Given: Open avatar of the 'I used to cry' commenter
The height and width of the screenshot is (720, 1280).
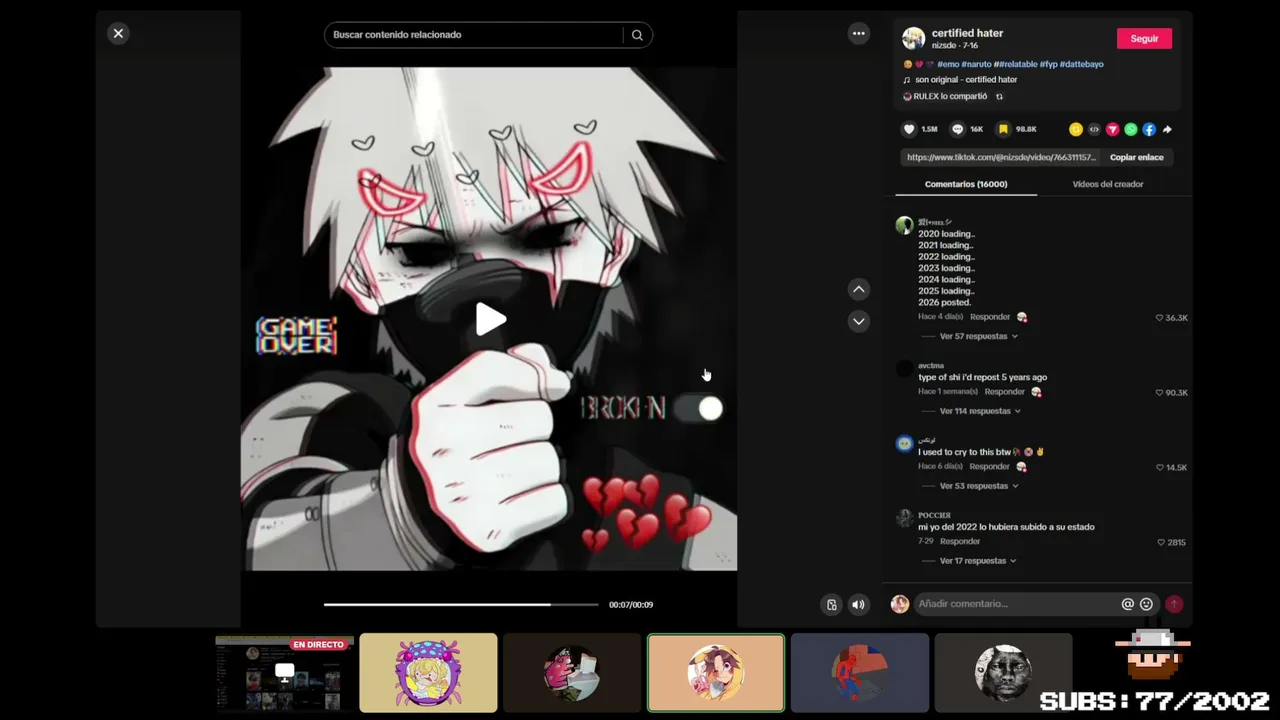Looking at the screenshot, I should point(904,444).
